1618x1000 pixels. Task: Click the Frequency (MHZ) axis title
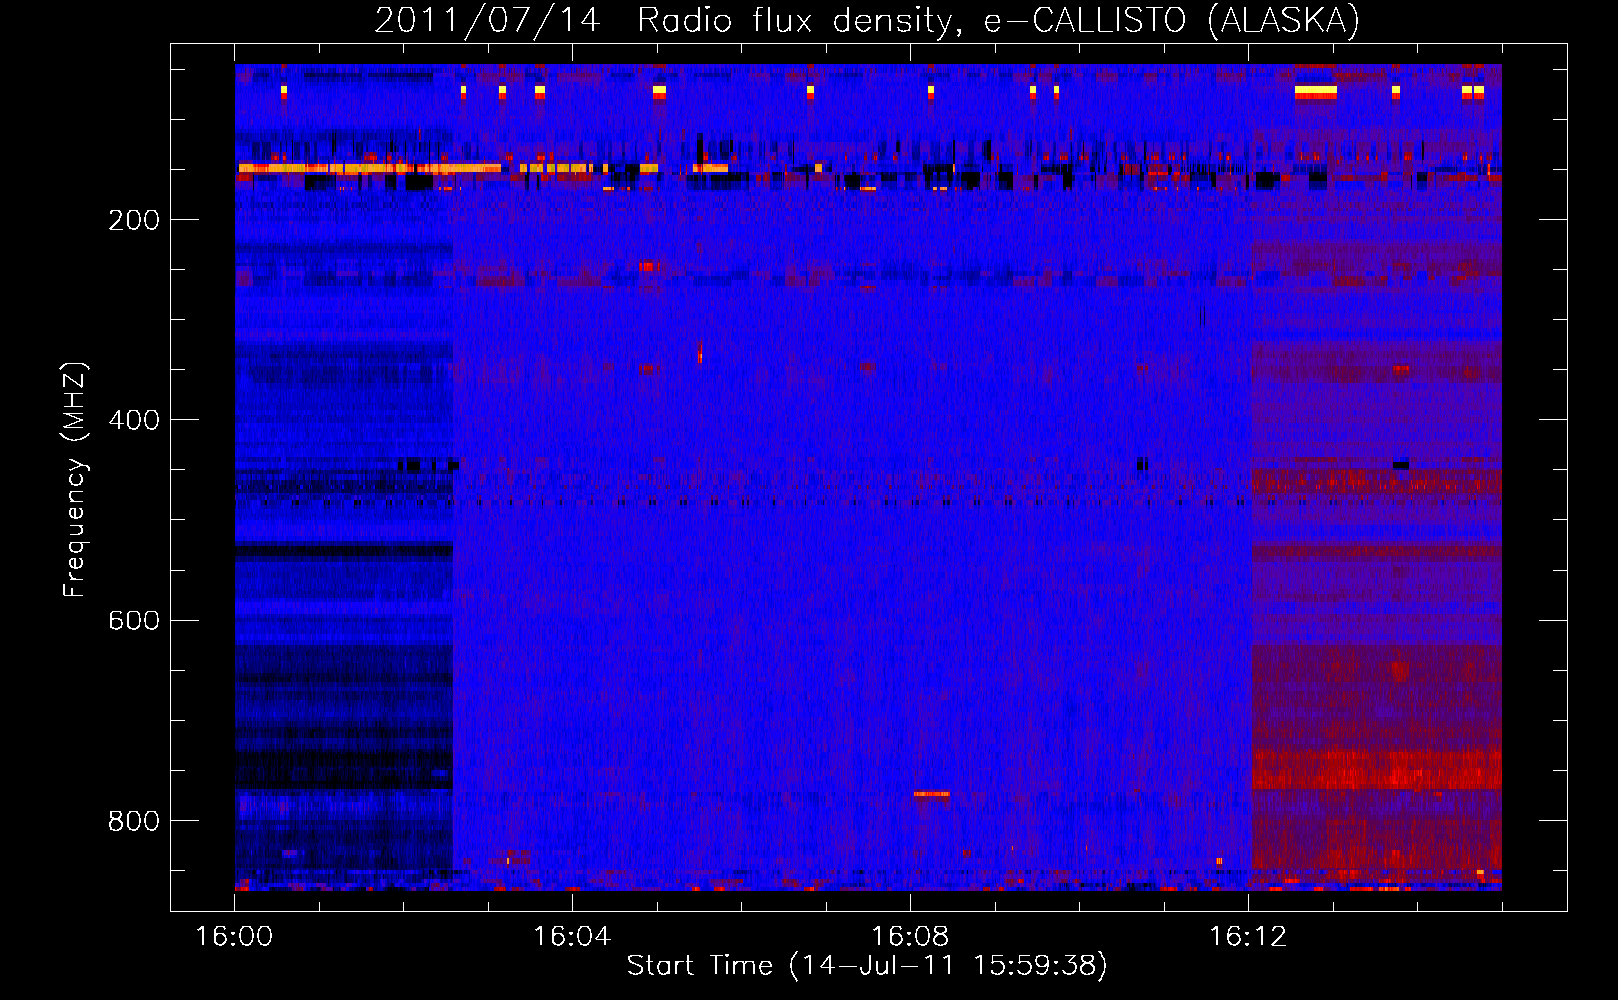point(75,479)
